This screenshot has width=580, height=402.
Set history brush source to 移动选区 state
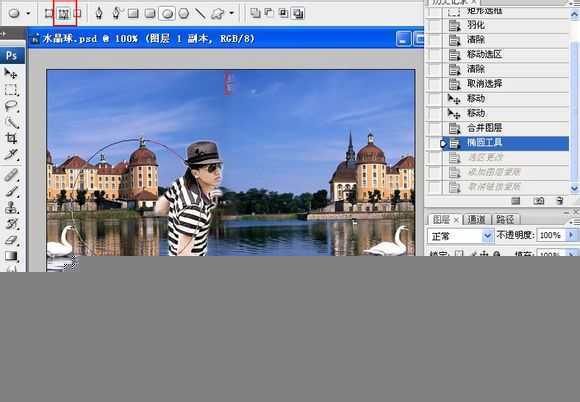tap(434, 55)
